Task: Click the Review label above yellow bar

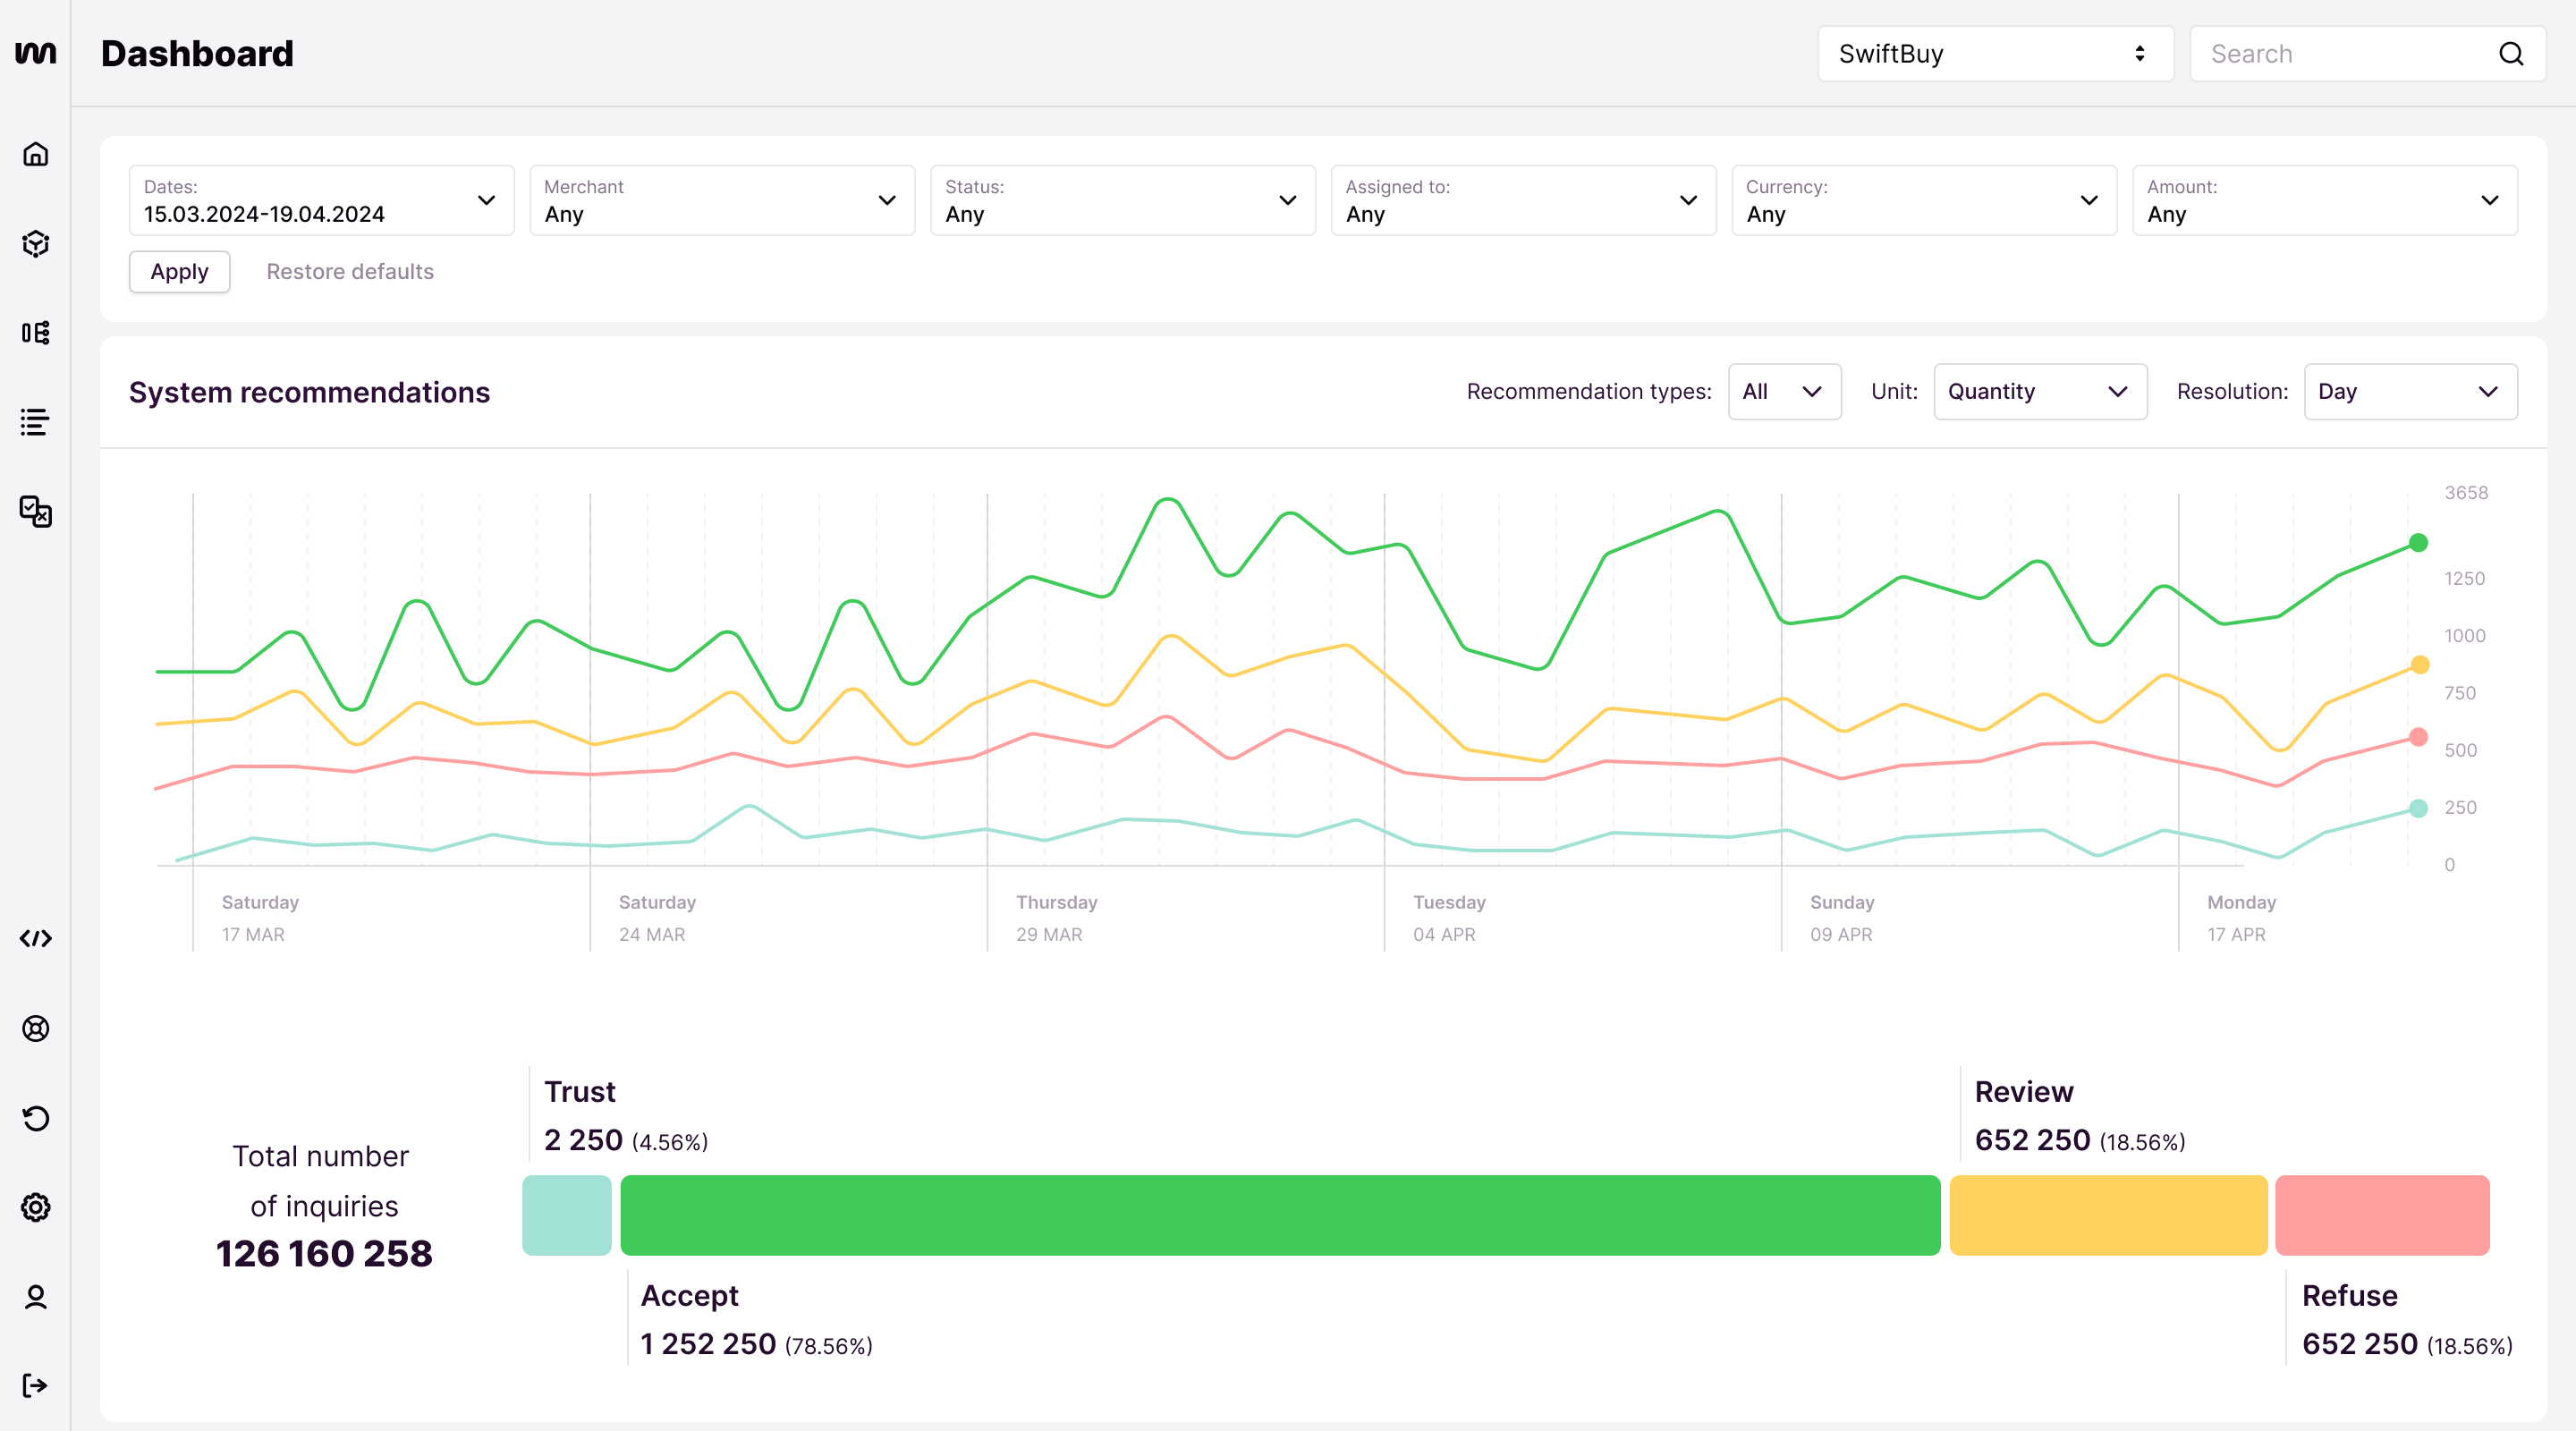Action: 2023,1091
